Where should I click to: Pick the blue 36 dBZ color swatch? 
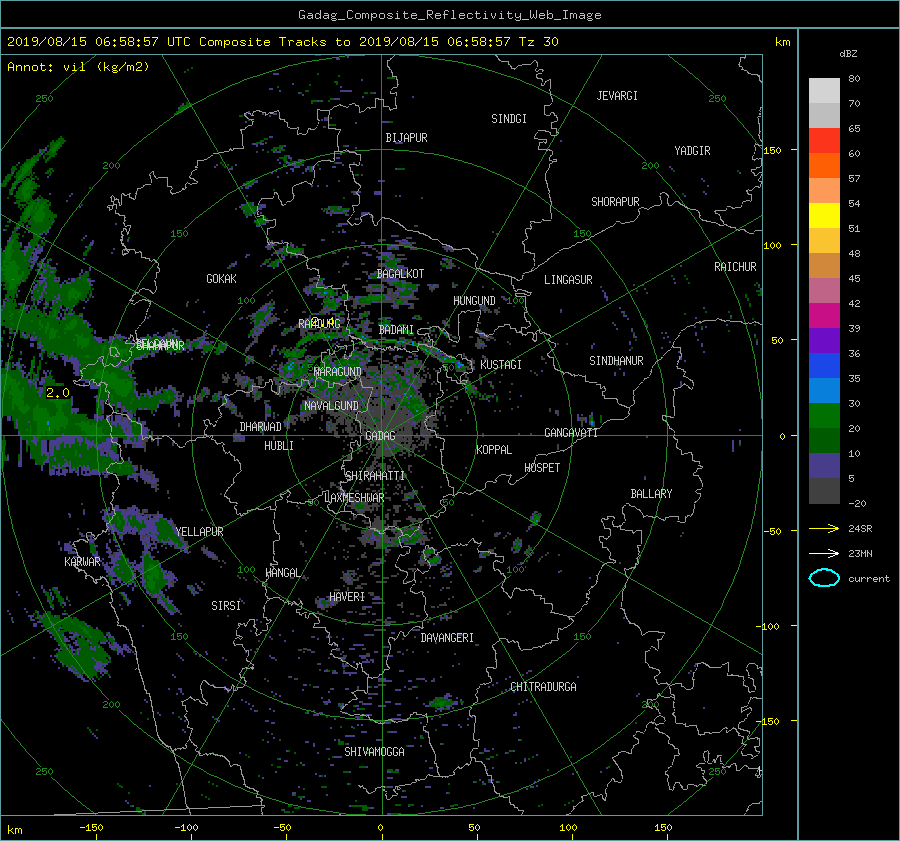pos(824,366)
